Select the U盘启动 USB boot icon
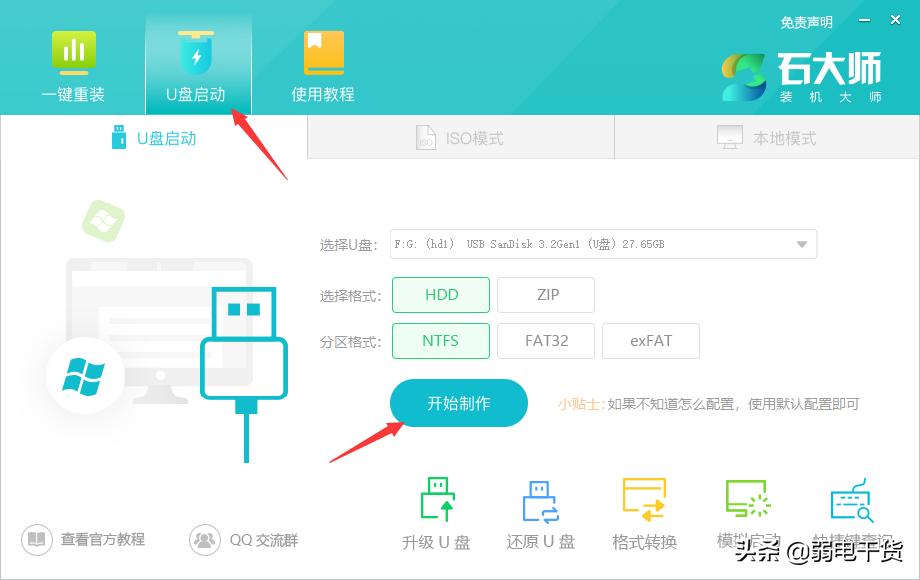 pos(198,63)
